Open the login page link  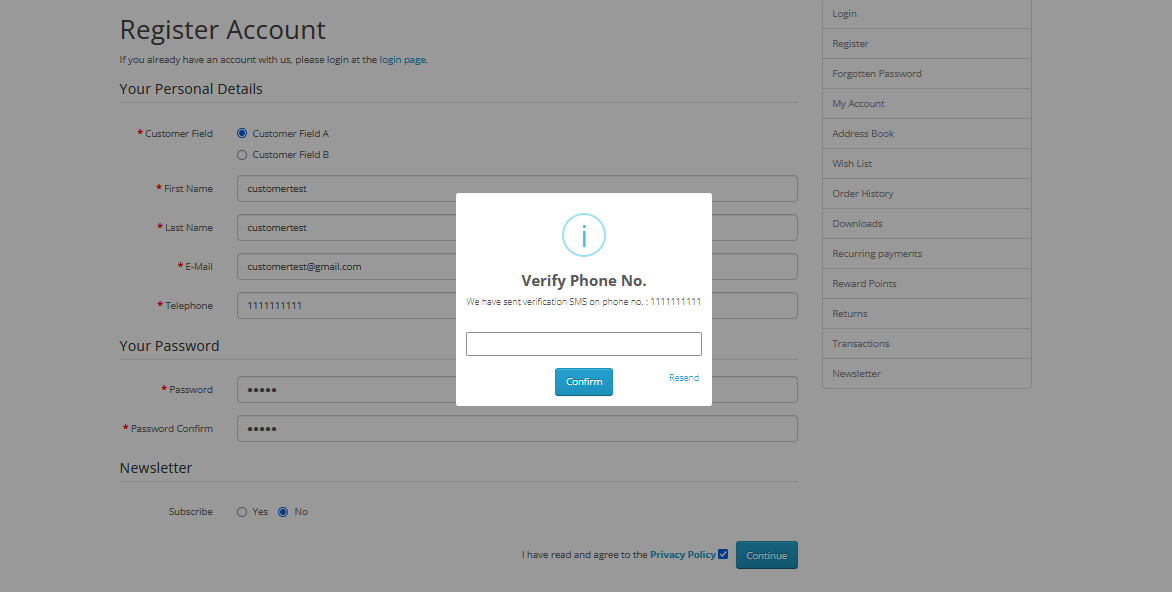(x=402, y=60)
